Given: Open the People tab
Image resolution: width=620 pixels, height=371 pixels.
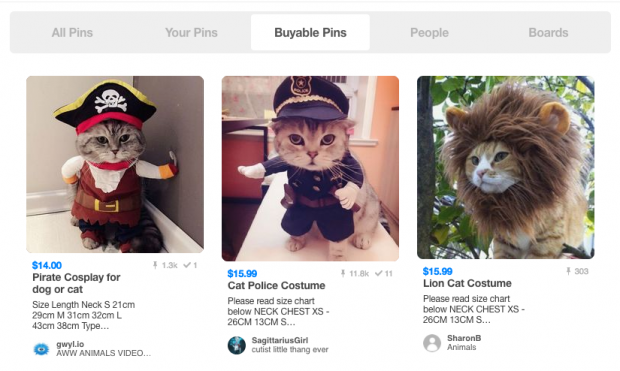Looking at the screenshot, I should (429, 32).
